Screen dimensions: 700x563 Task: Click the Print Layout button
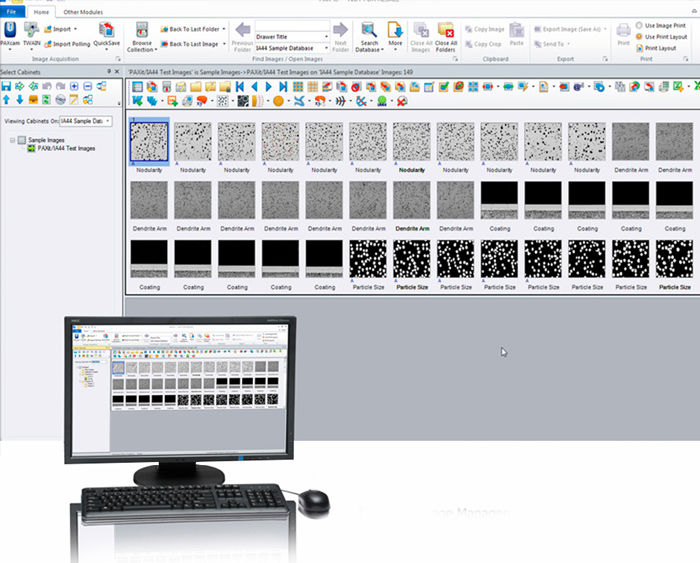tap(660, 47)
